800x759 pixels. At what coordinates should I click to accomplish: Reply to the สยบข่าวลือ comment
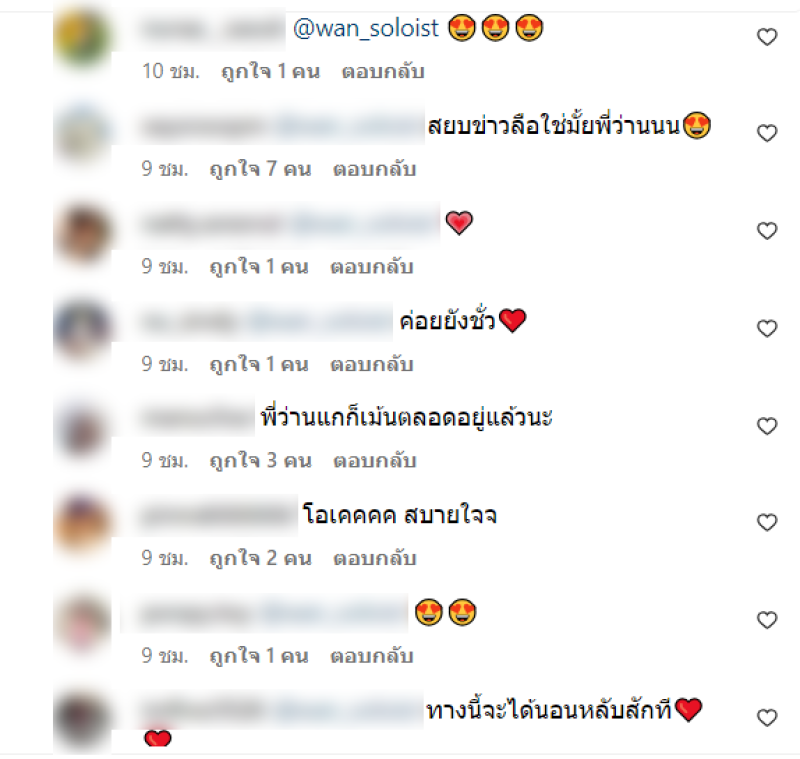click(374, 169)
